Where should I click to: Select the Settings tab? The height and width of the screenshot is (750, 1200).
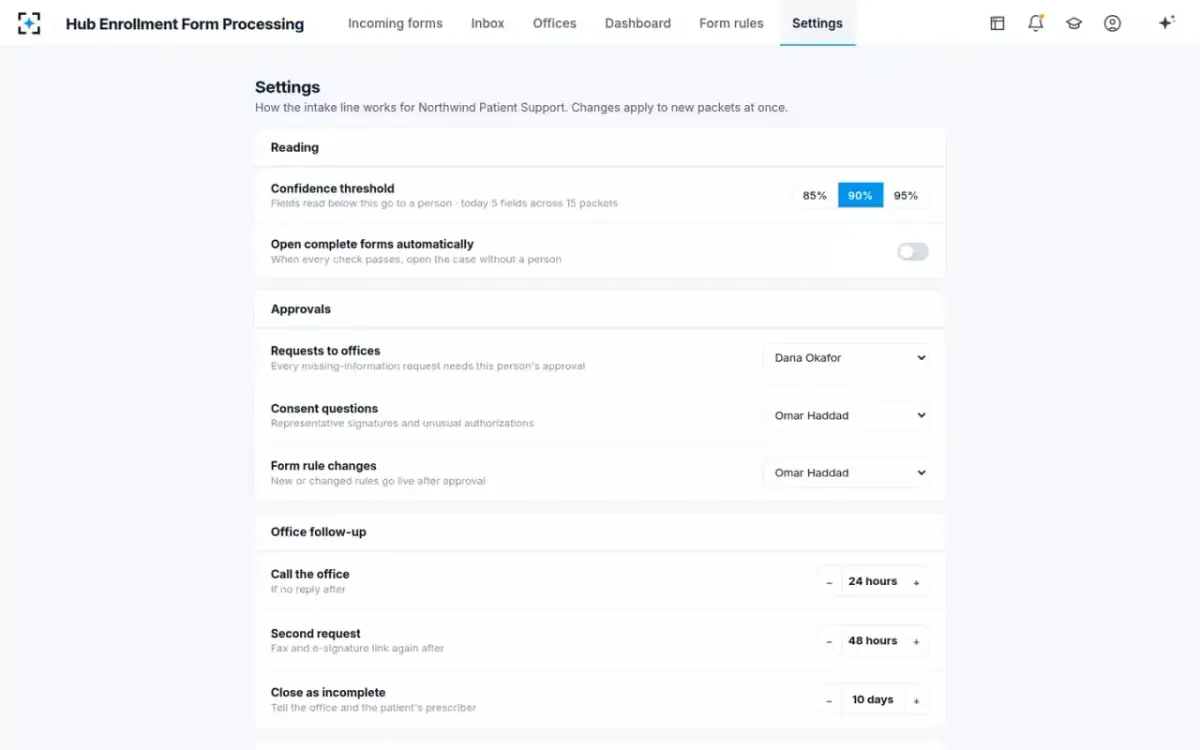(817, 23)
